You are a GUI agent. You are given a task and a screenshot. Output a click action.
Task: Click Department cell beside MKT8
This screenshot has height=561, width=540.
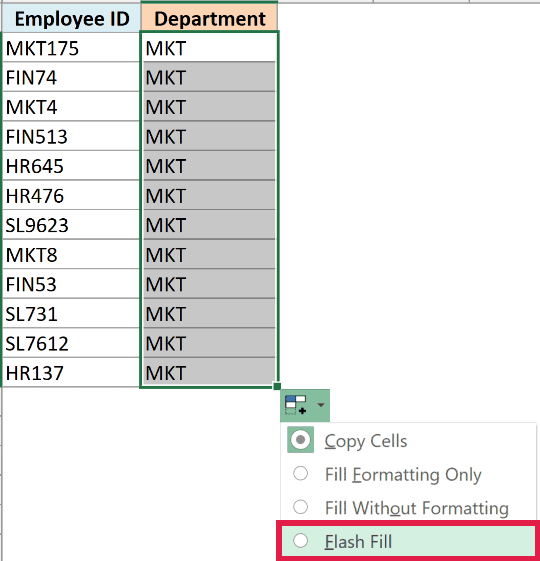[x=209, y=254]
